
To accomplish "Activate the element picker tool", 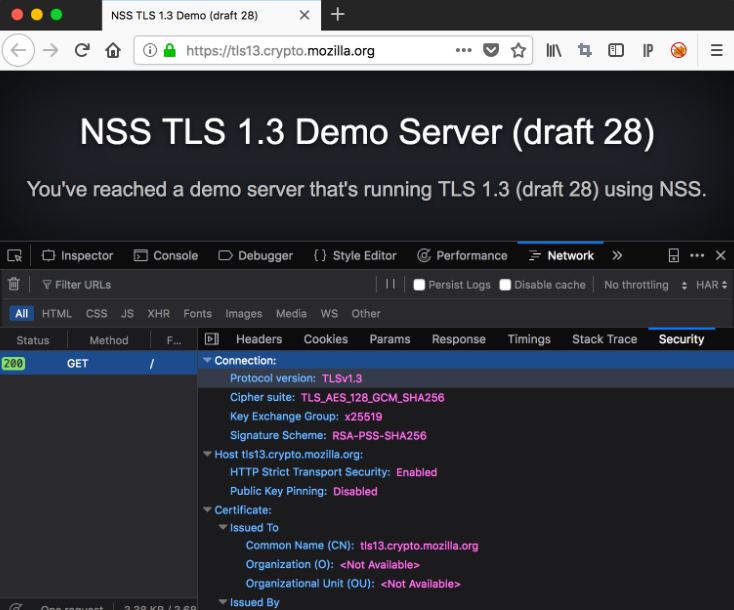I will 15,256.
